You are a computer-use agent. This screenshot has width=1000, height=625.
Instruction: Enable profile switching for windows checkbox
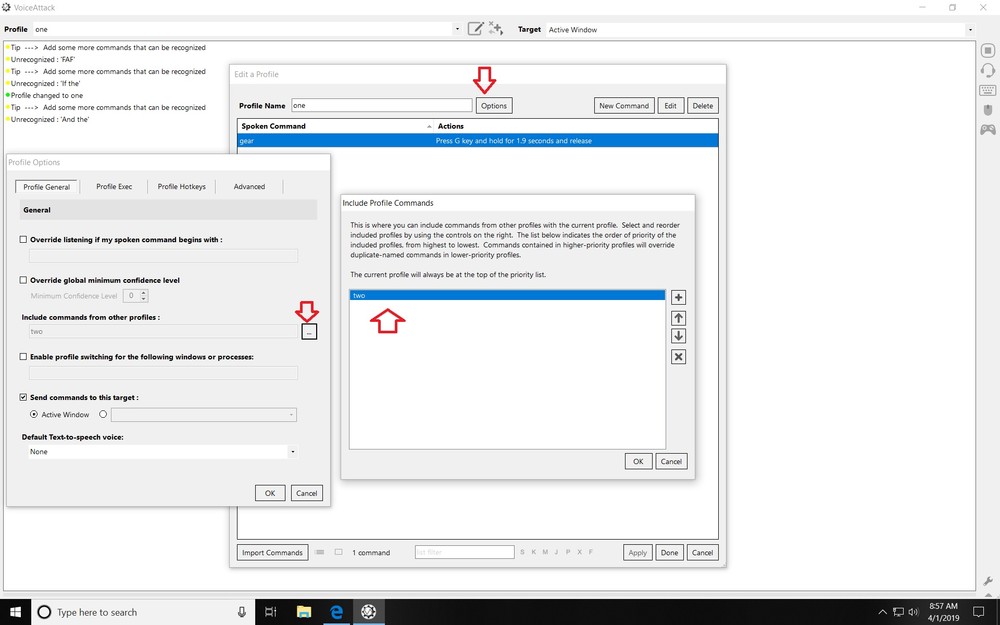tap(23, 357)
